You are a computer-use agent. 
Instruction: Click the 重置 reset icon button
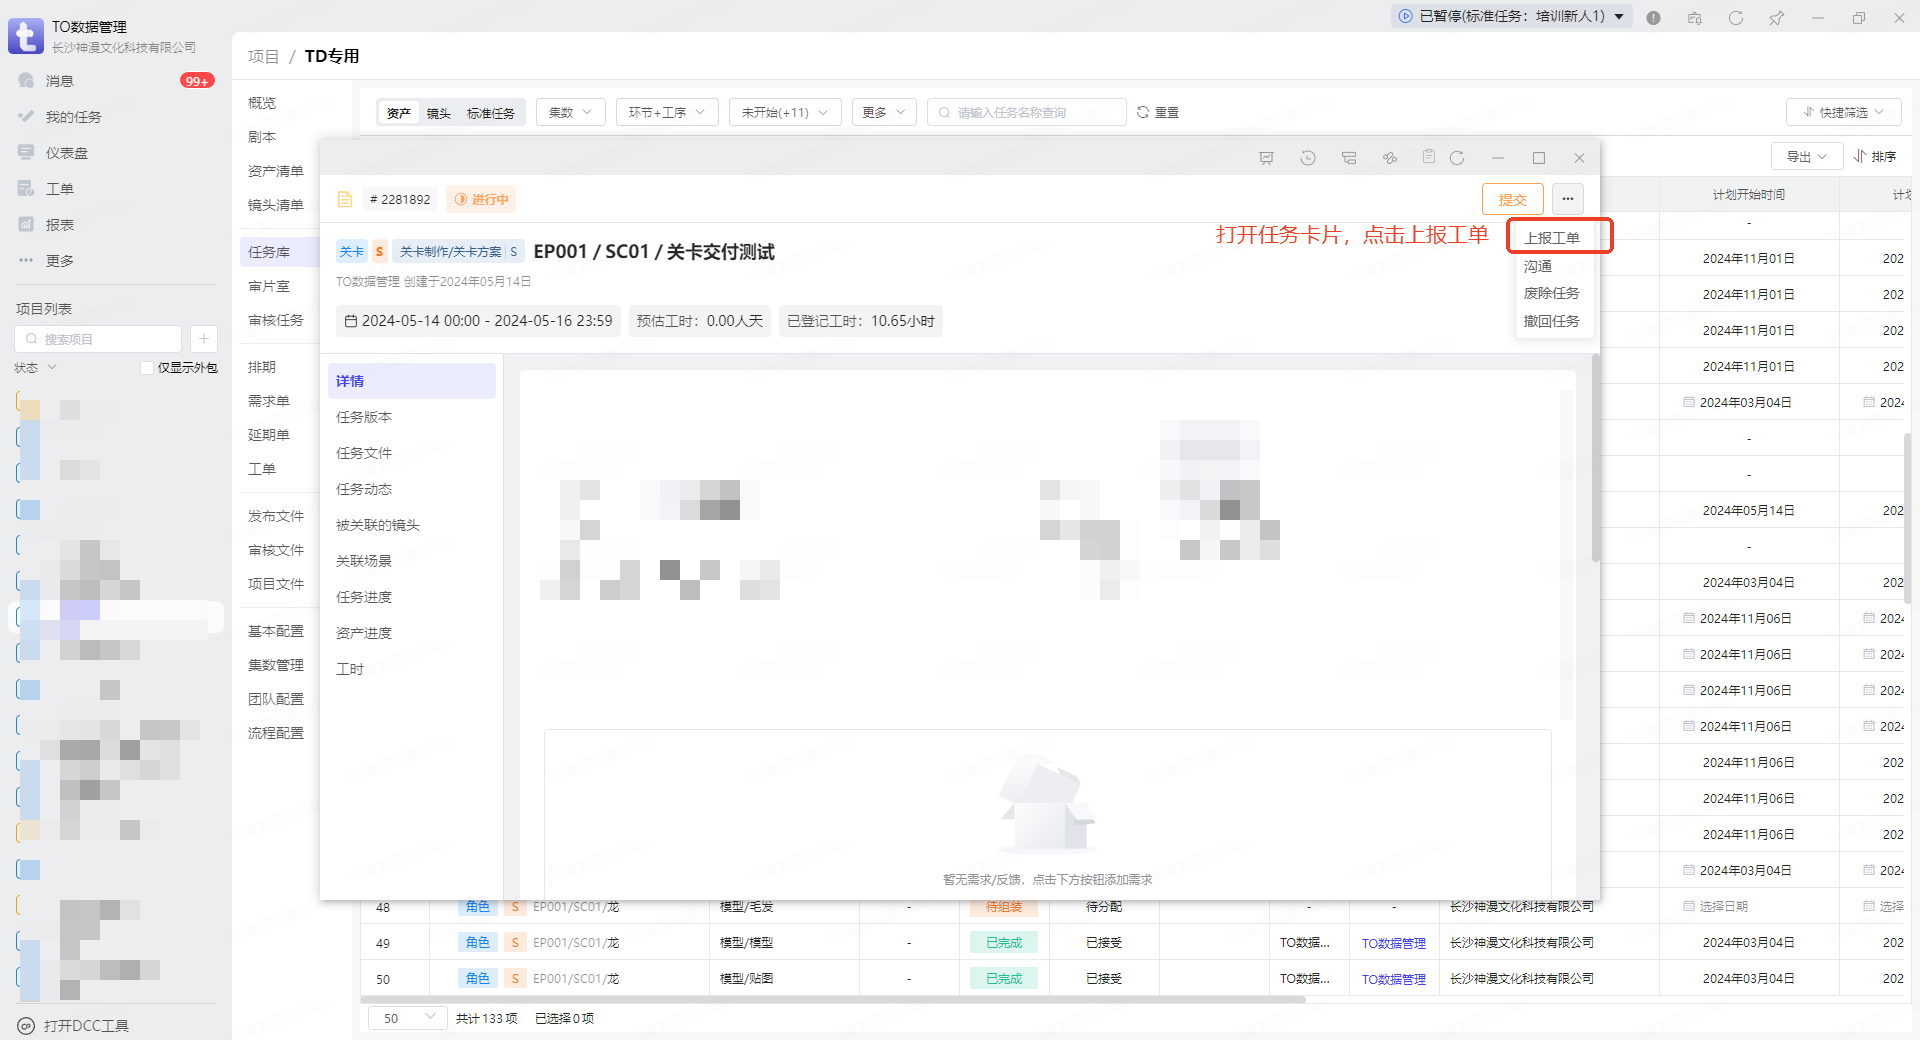pos(1157,112)
